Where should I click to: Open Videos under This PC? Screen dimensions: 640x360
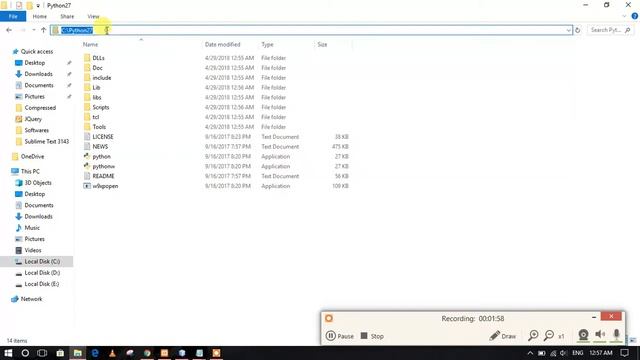tap(33, 250)
